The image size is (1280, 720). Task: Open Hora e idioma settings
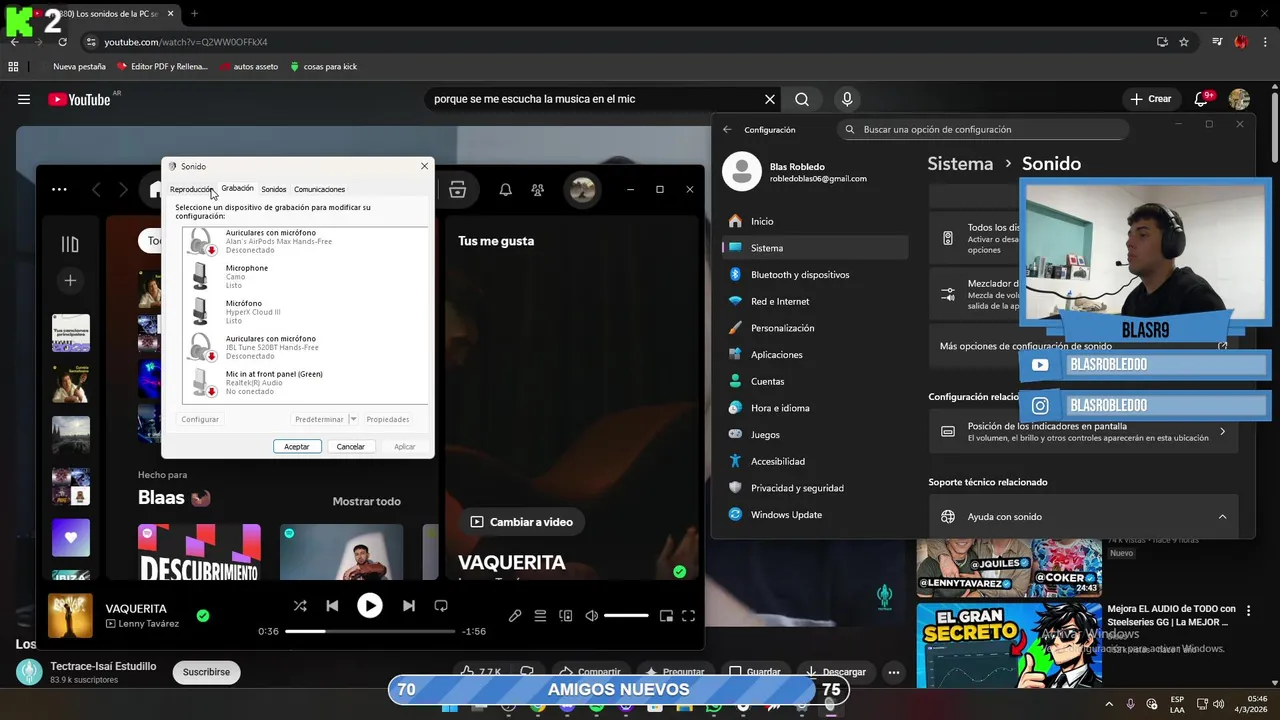pyautogui.click(x=815, y=408)
